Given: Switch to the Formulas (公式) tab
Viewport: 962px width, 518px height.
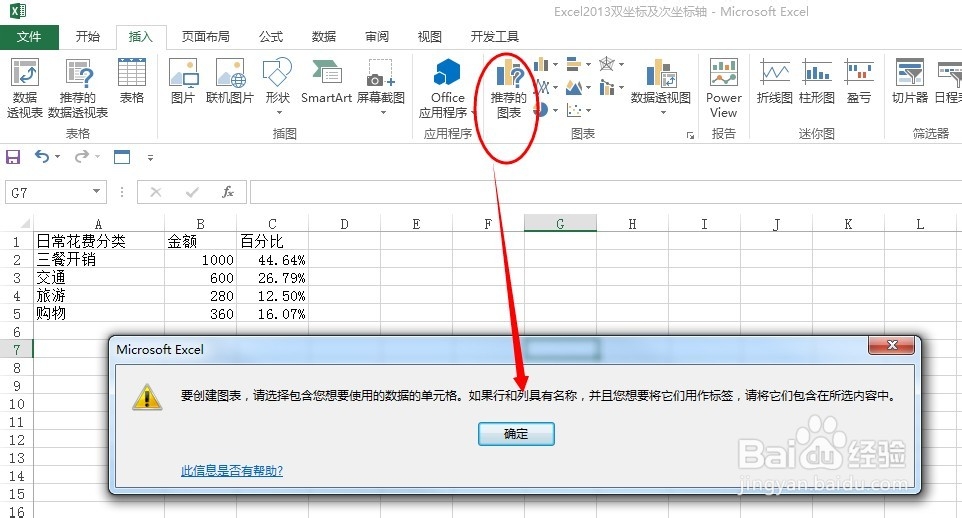Looking at the screenshot, I should [271, 37].
